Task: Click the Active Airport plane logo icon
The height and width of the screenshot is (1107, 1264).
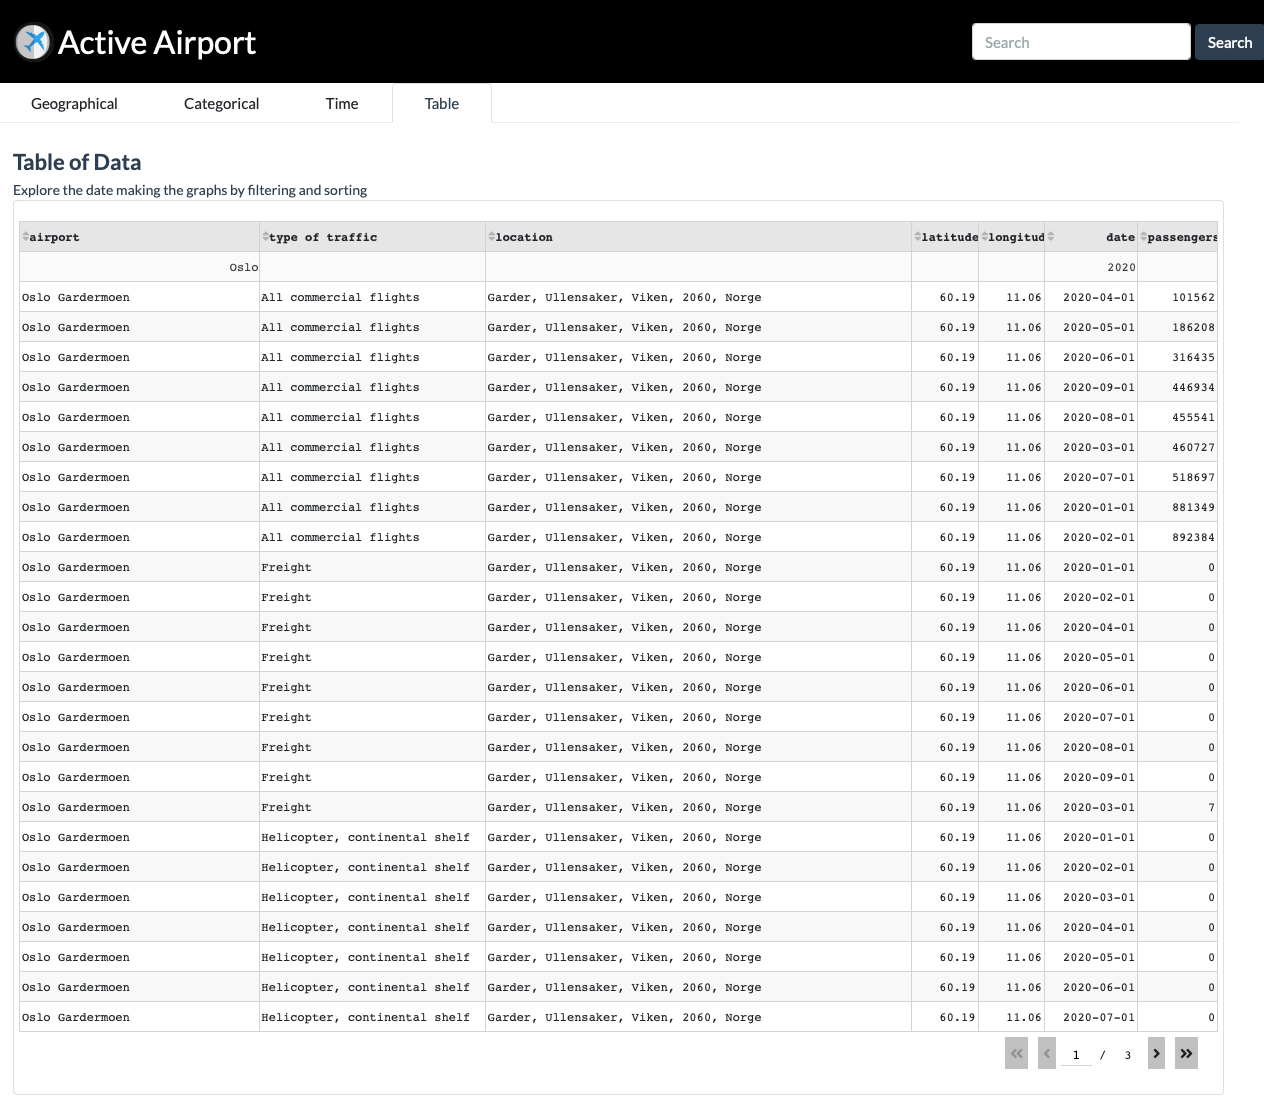Action: (33, 42)
